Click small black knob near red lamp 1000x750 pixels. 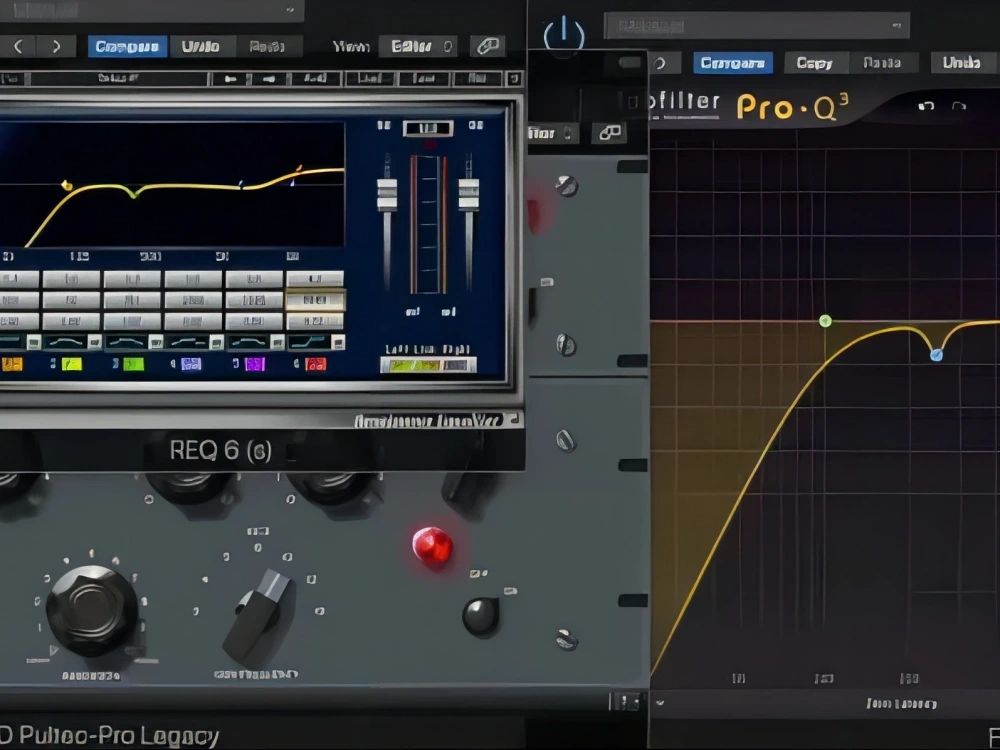tap(480, 617)
